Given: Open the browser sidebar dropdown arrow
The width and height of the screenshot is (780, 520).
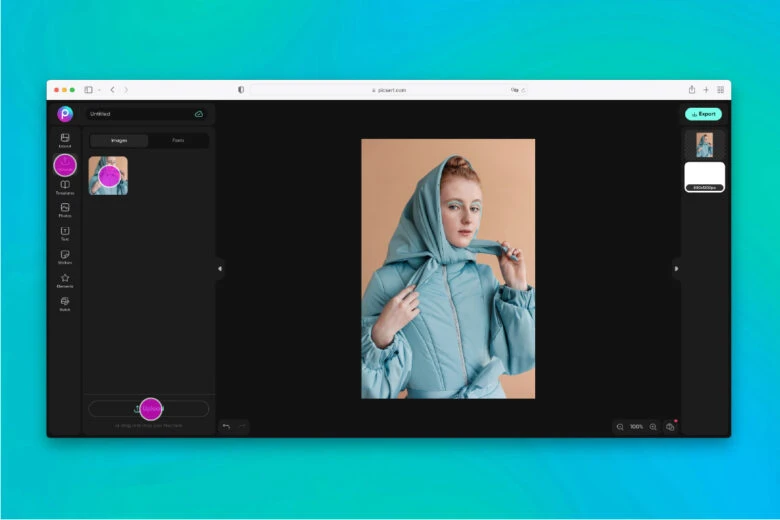Looking at the screenshot, I should tap(99, 90).
